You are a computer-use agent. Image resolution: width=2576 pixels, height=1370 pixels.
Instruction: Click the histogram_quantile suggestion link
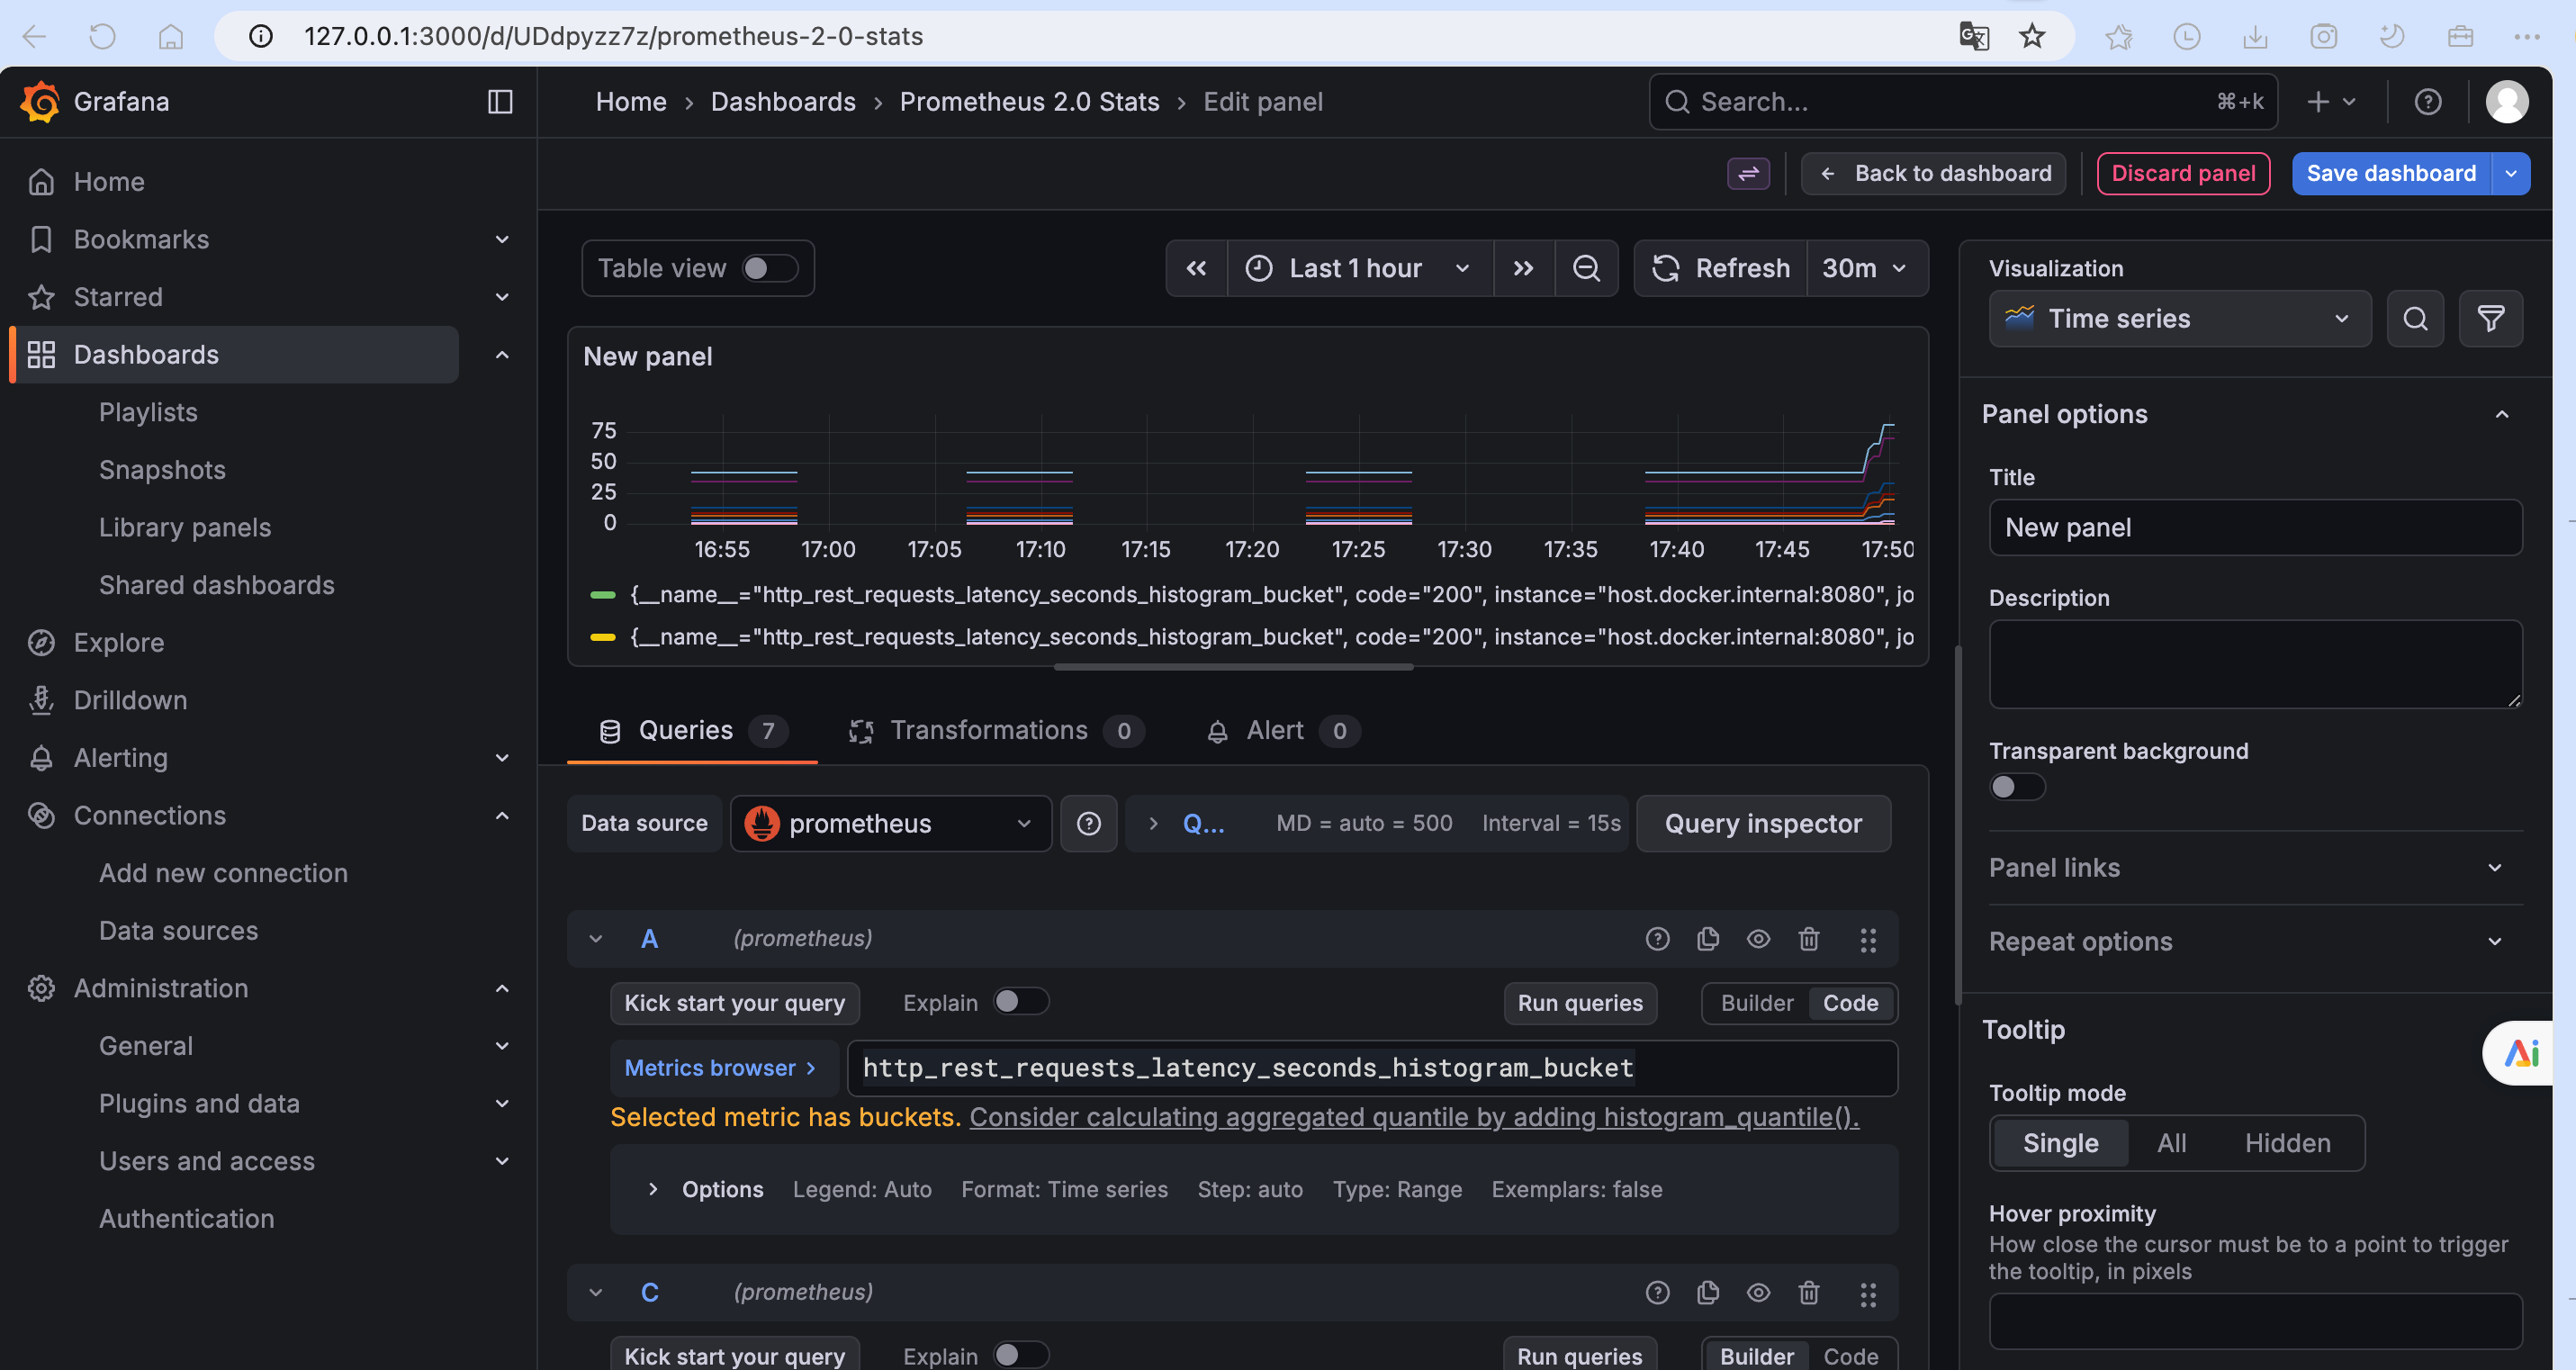(x=1413, y=1117)
